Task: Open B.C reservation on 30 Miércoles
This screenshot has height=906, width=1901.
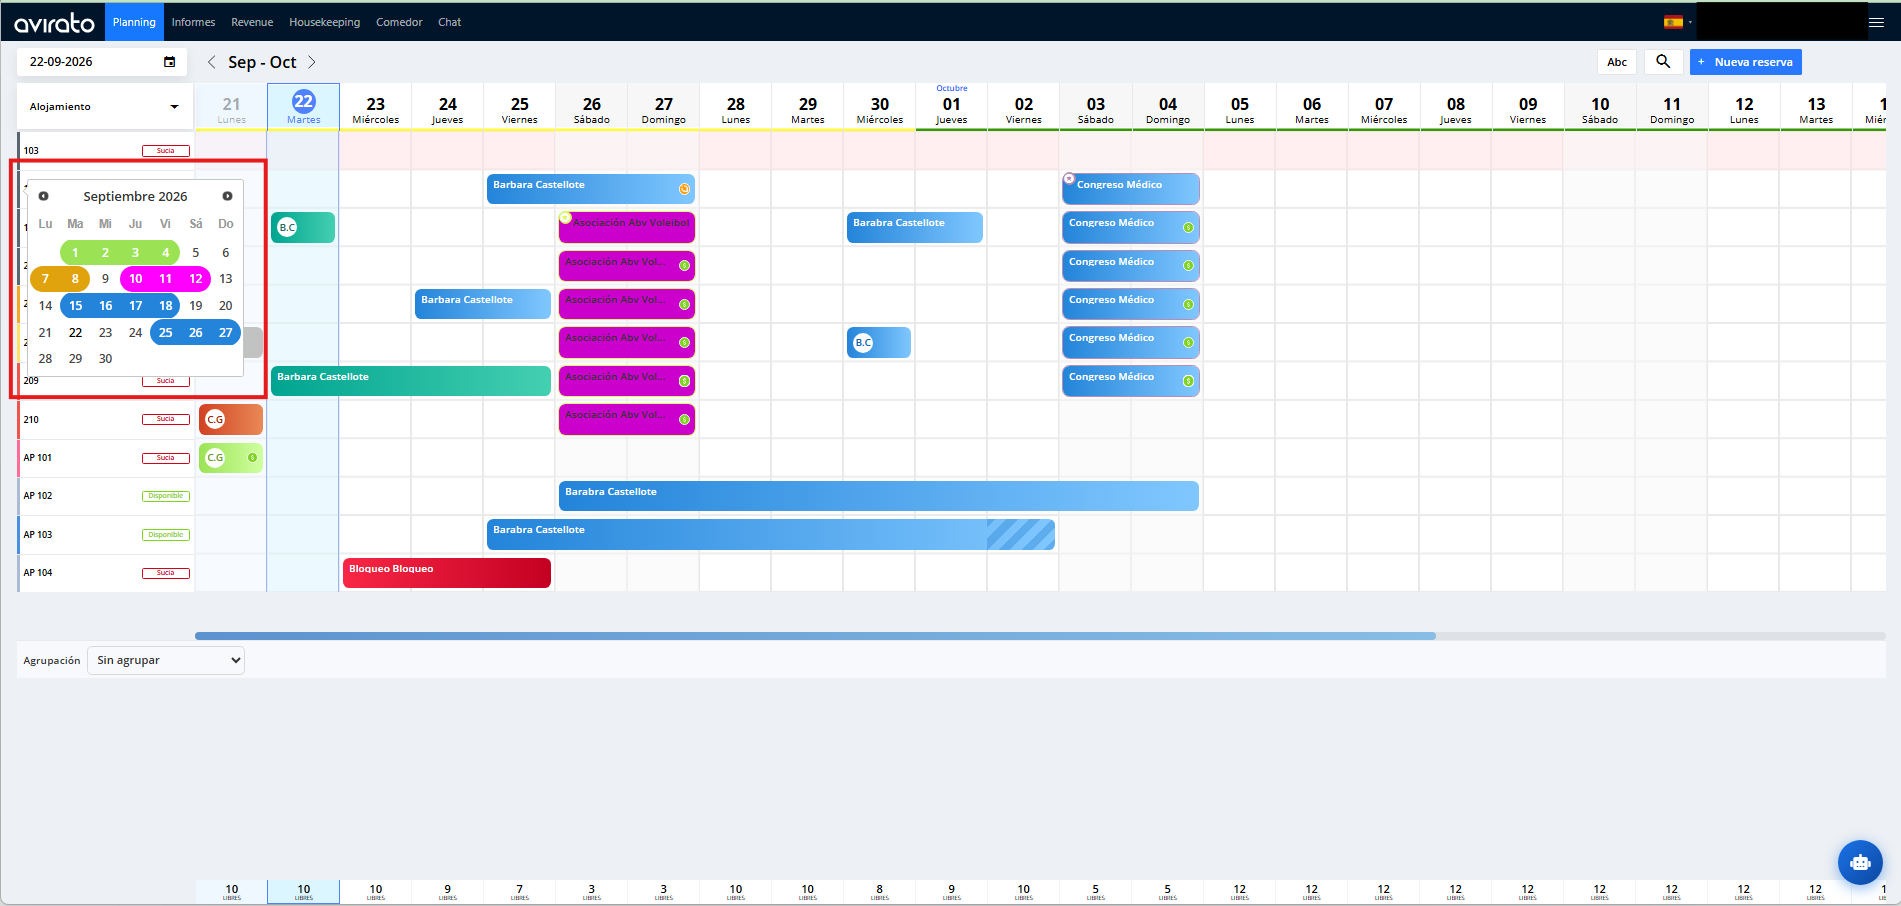Action: [x=879, y=342]
